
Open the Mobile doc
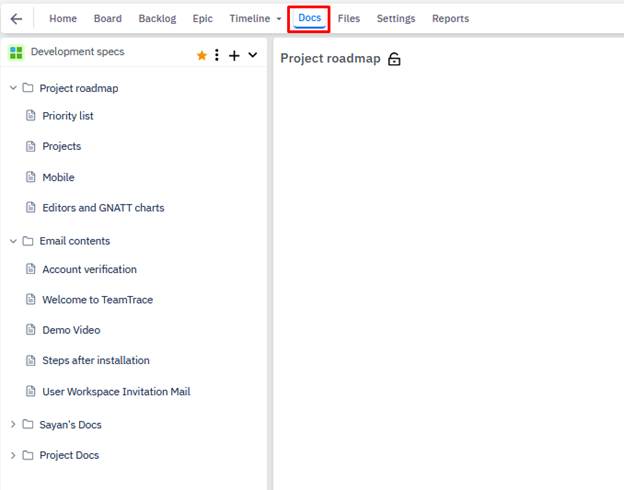tap(58, 177)
